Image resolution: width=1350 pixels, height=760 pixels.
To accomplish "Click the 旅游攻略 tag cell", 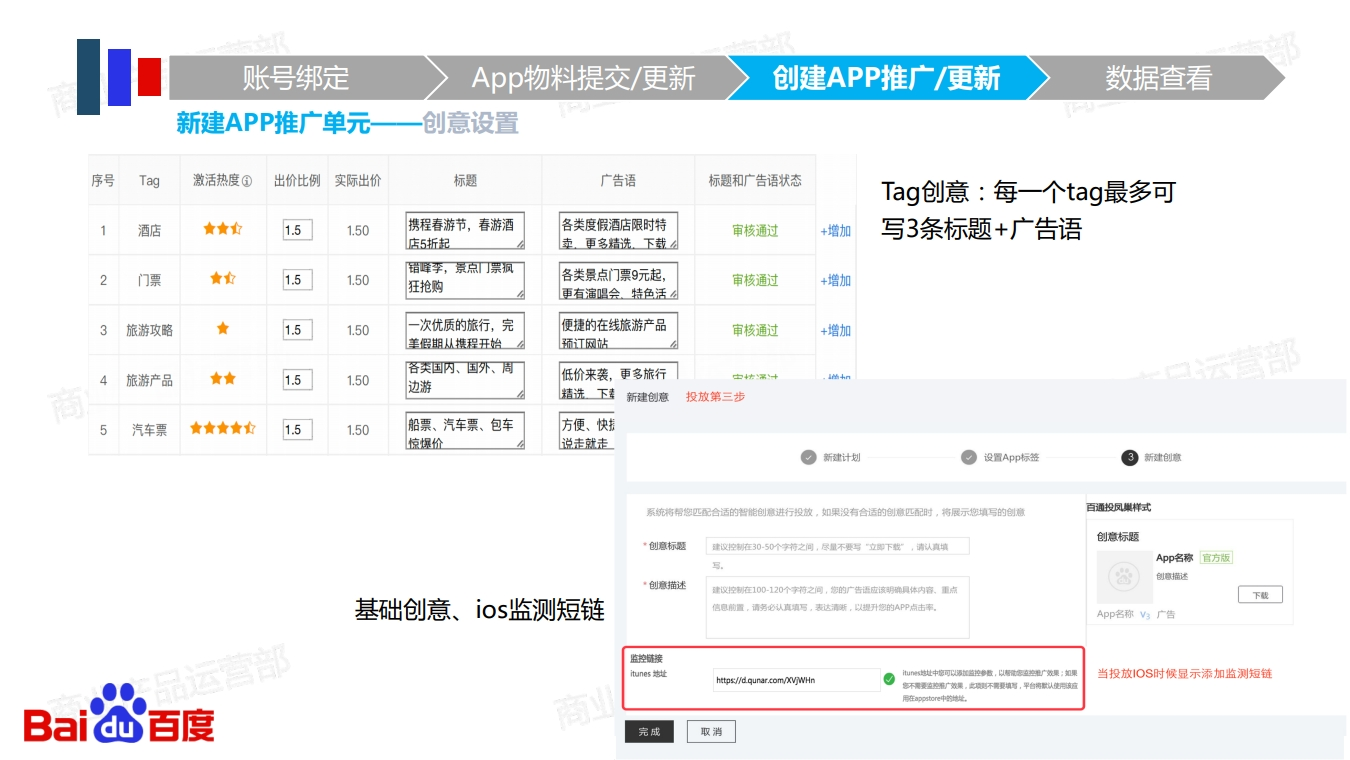I will 149,330.
